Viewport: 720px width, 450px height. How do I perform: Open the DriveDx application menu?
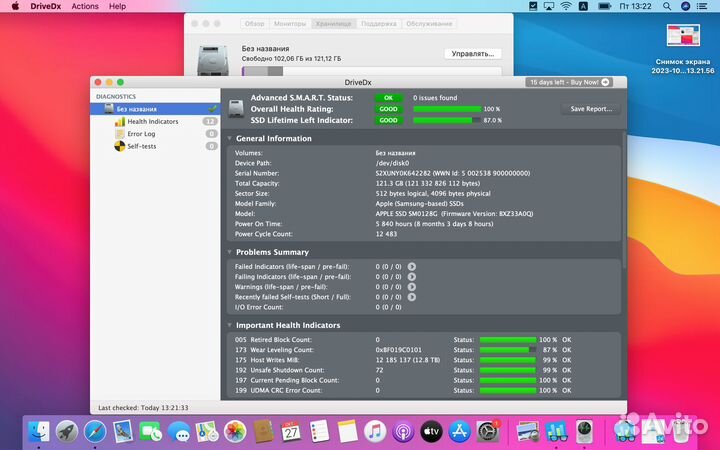(x=45, y=6)
